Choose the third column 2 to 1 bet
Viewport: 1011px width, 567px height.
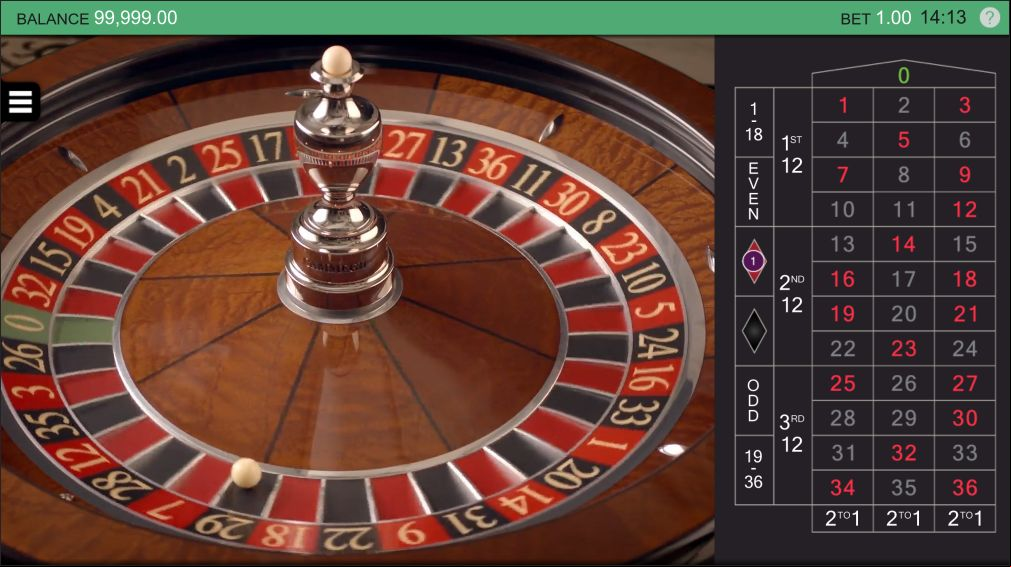point(965,518)
